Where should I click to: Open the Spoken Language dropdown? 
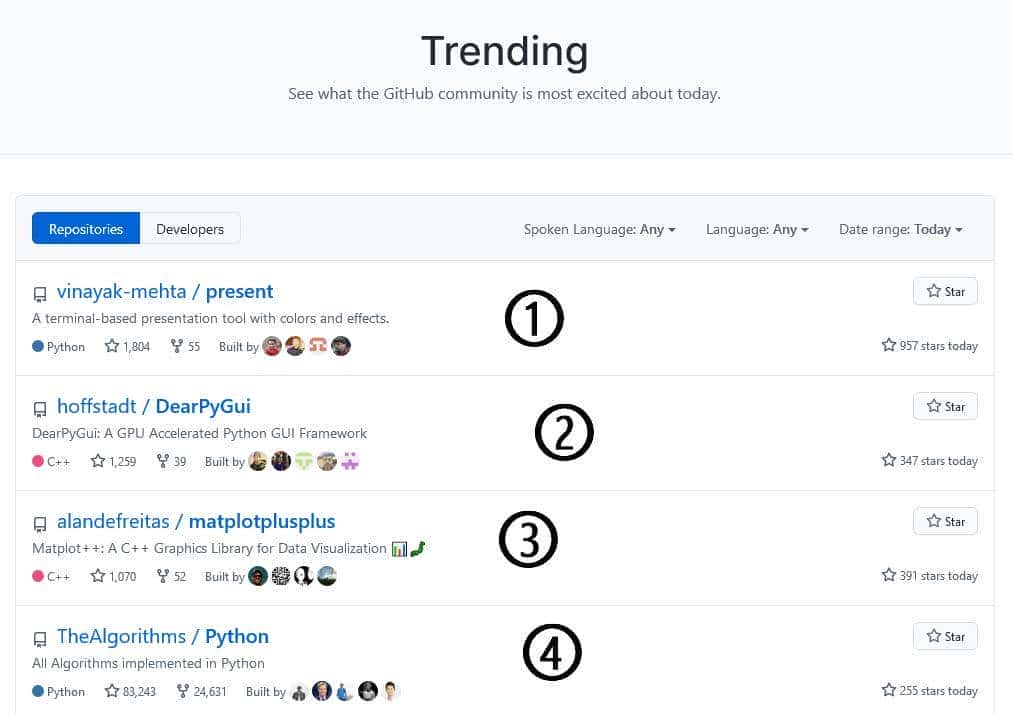click(599, 229)
